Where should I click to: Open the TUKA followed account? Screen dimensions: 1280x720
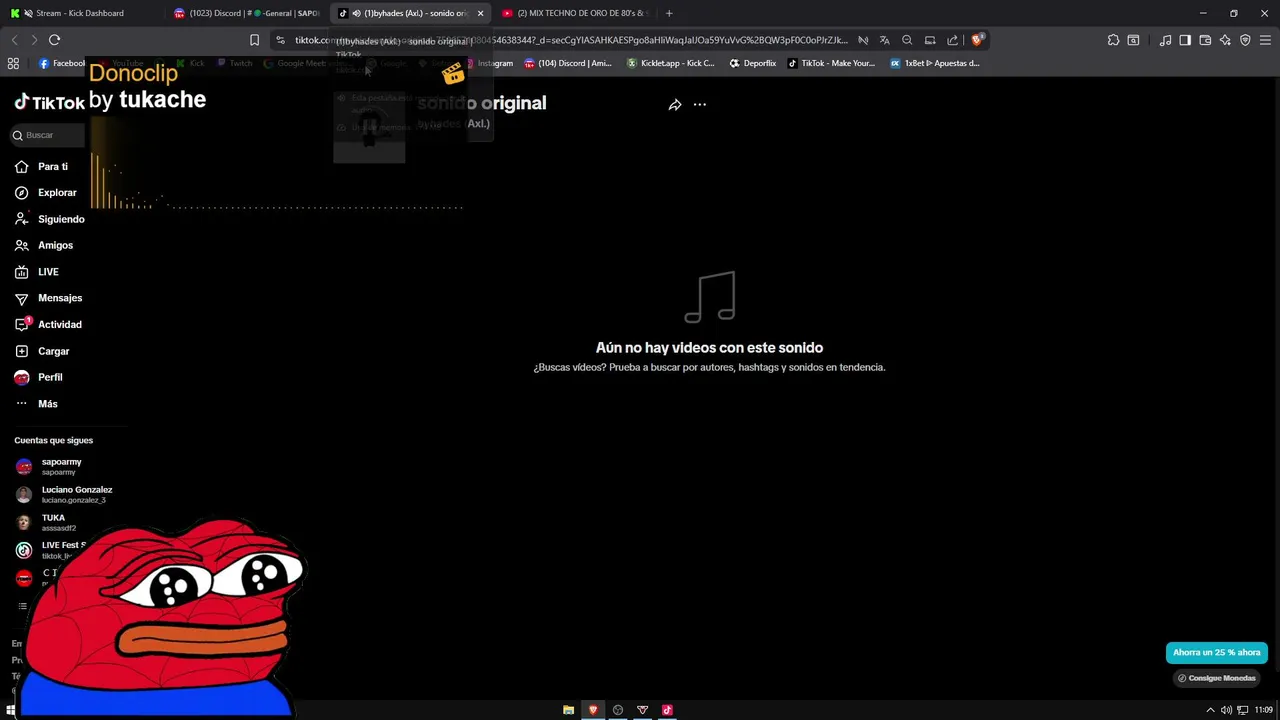(x=46, y=522)
